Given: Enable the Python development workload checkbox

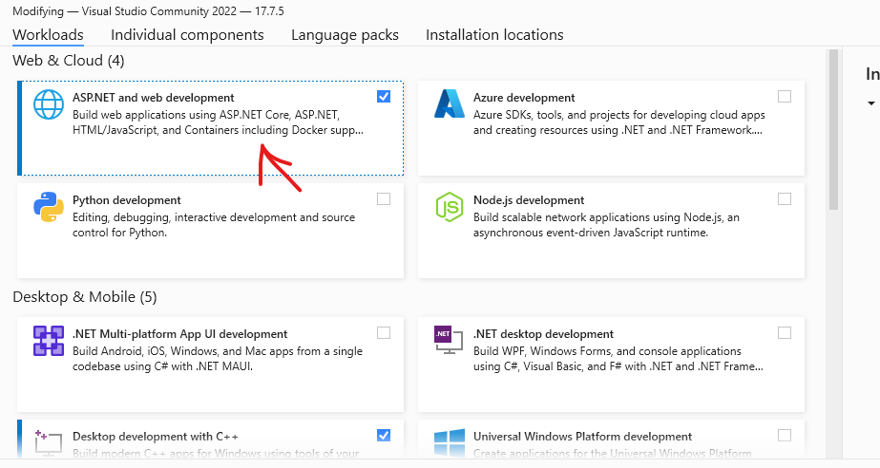Looking at the screenshot, I should click(x=384, y=199).
